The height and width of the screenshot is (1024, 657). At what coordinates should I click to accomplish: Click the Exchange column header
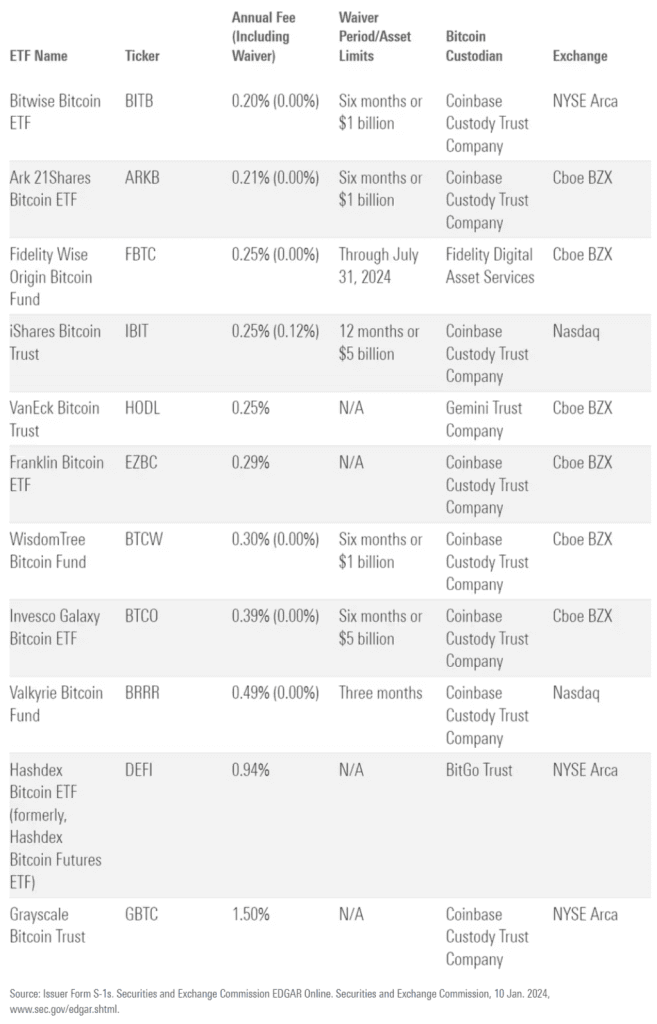point(580,56)
